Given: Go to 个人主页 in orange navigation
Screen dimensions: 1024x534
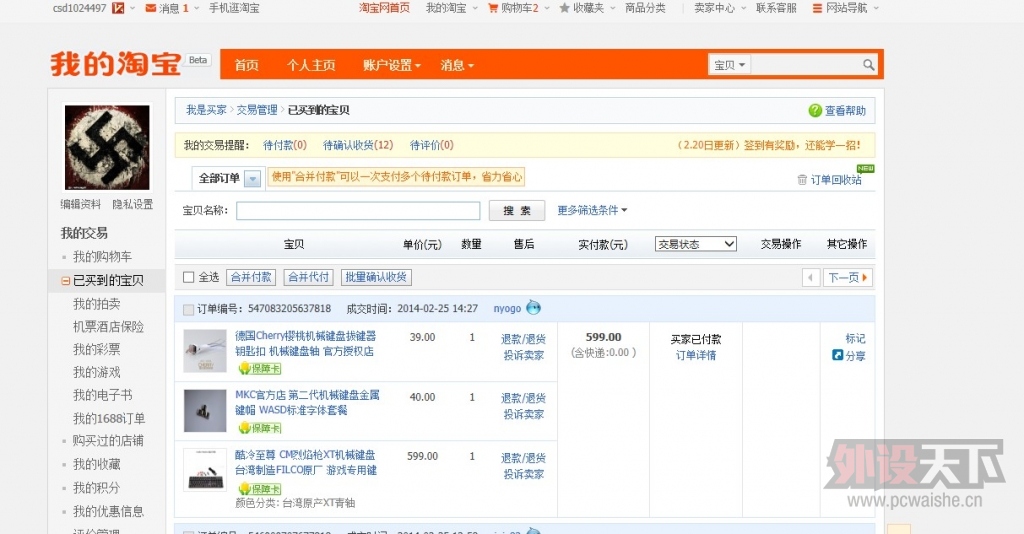Looking at the screenshot, I should point(311,65).
